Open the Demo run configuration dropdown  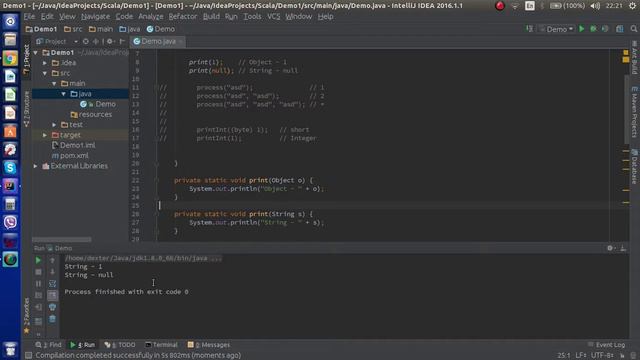pos(557,29)
